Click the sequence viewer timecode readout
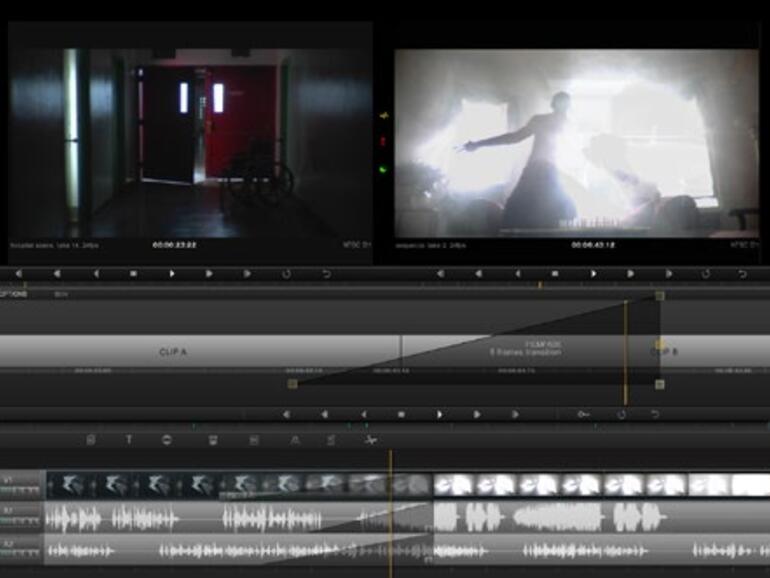 593,245
